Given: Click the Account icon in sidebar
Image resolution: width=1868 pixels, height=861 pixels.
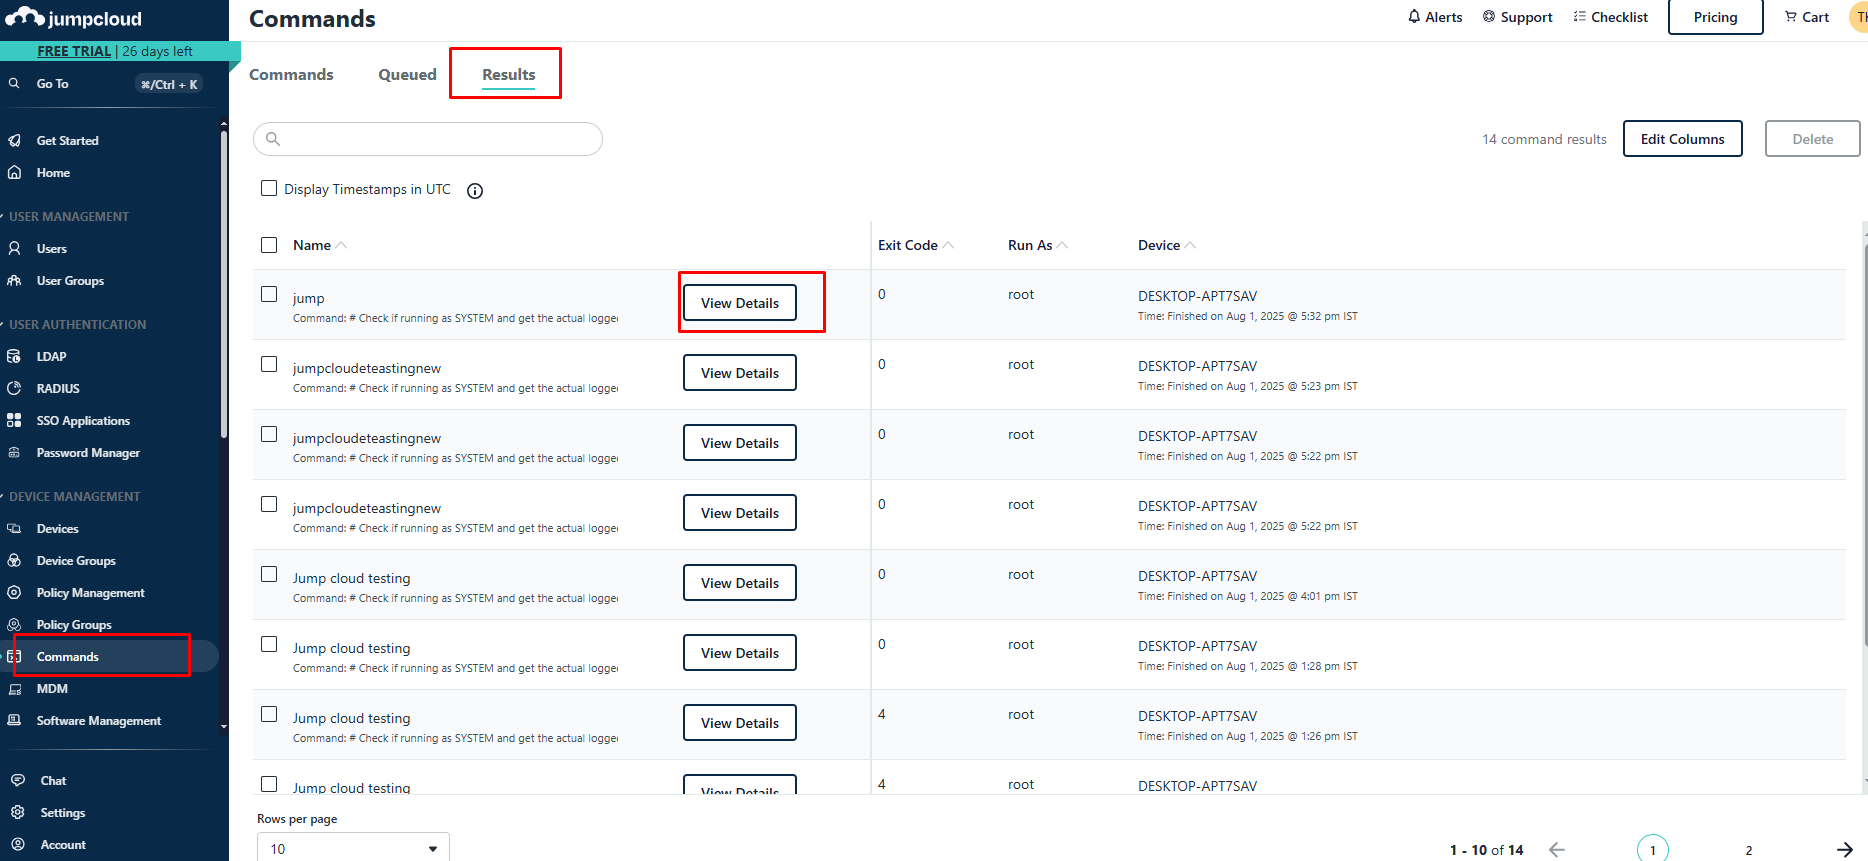Looking at the screenshot, I should tap(18, 845).
